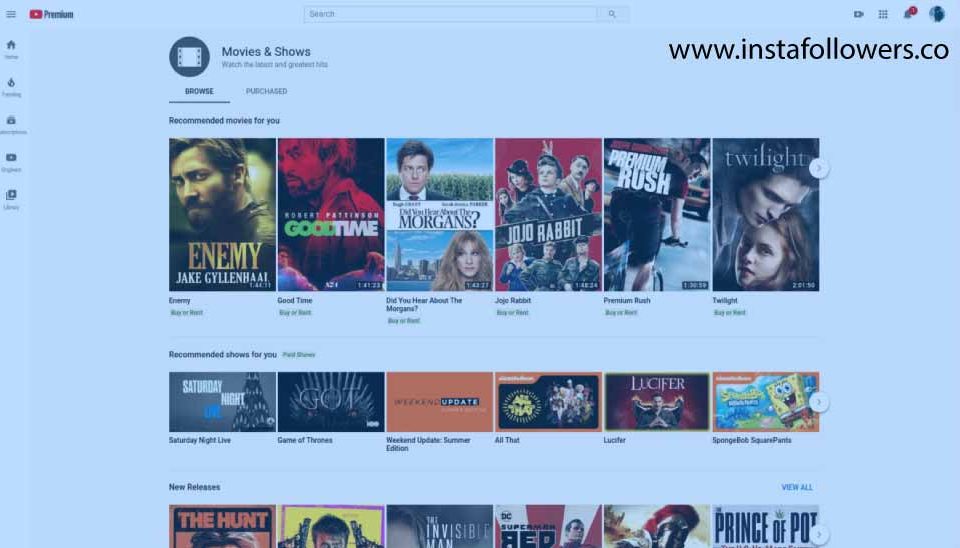
Task: Click the Good Time title link
Action: [x=294, y=301]
